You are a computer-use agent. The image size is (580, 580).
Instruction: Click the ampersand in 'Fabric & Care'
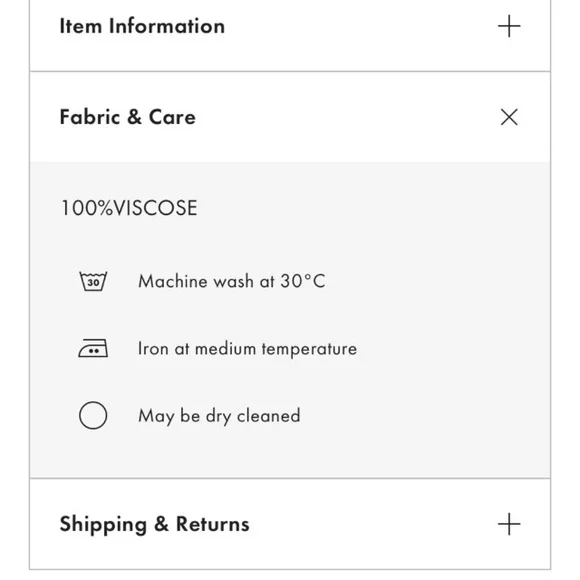[x=135, y=117]
